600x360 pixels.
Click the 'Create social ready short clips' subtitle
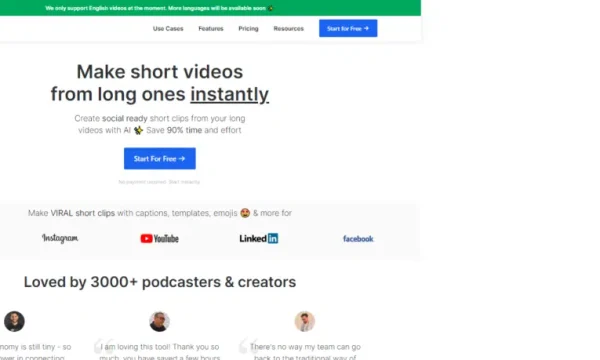click(x=160, y=124)
